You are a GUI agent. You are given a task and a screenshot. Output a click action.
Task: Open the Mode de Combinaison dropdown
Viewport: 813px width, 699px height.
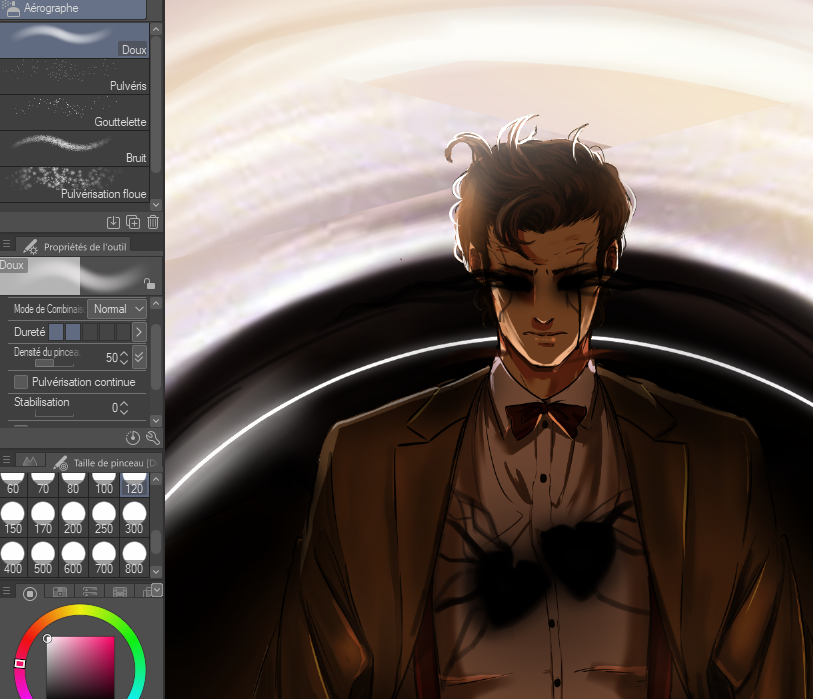tap(117, 309)
